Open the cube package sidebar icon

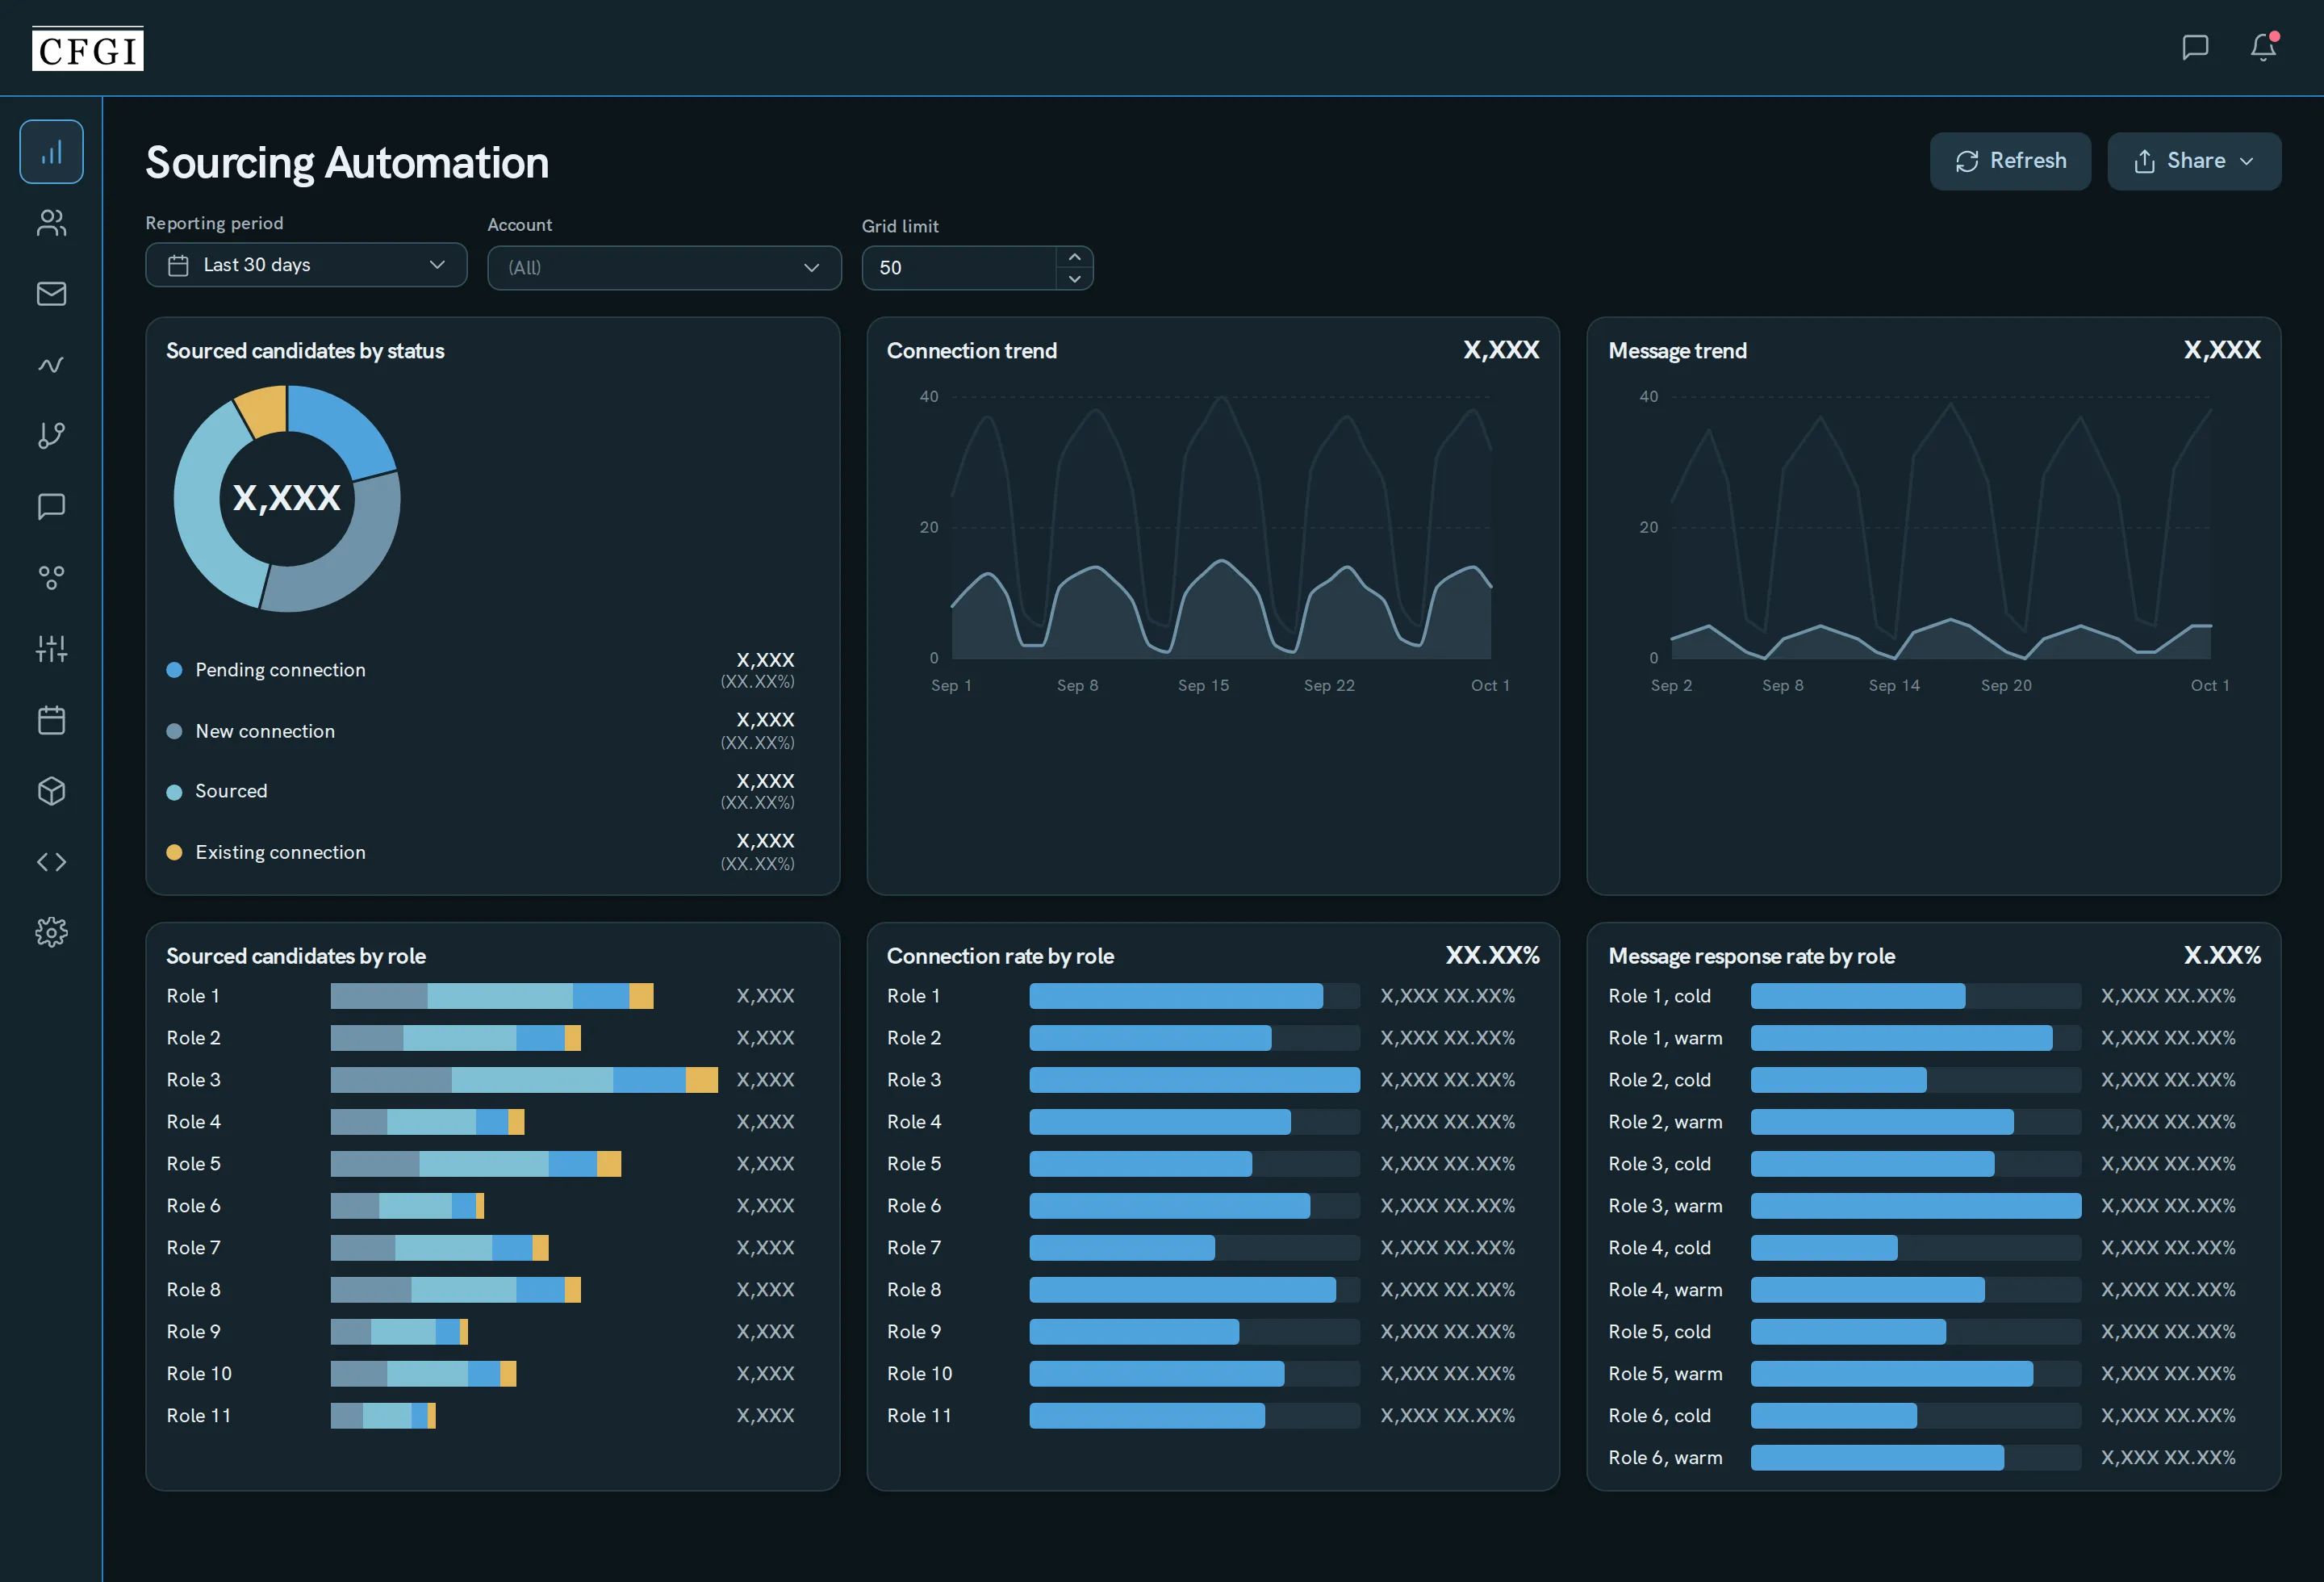pyautogui.click(x=51, y=791)
